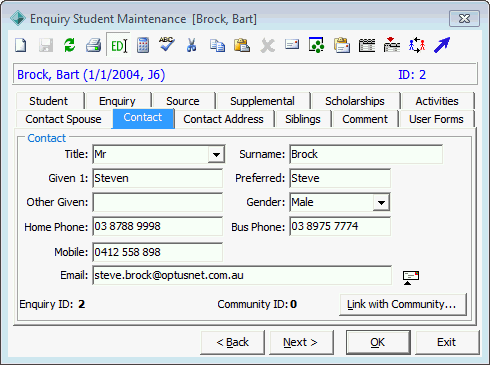490x365 pixels.
Task: Click the Paste clipboard icon
Action: 242,45
